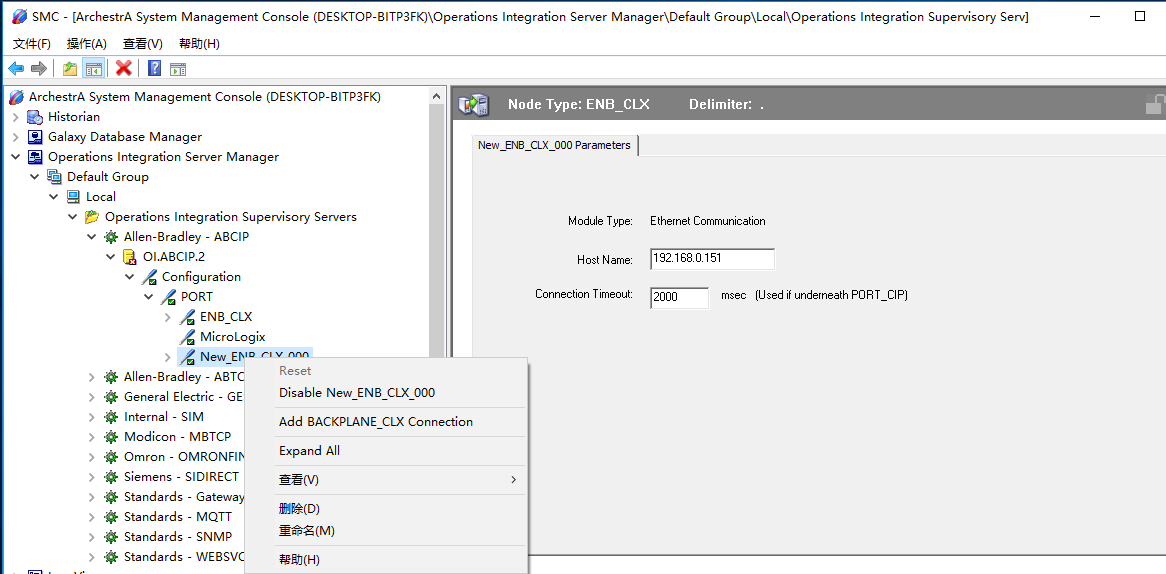Click the Up One Level folder icon
Viewport: 1166px width, 574px height.
(70, 68)
